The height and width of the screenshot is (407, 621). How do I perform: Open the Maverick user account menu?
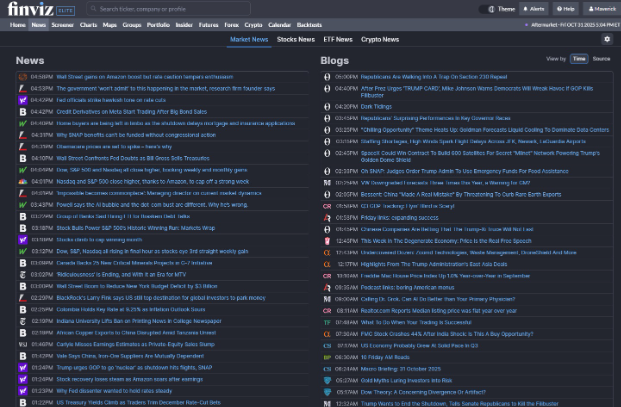click(x=600, y=9)
